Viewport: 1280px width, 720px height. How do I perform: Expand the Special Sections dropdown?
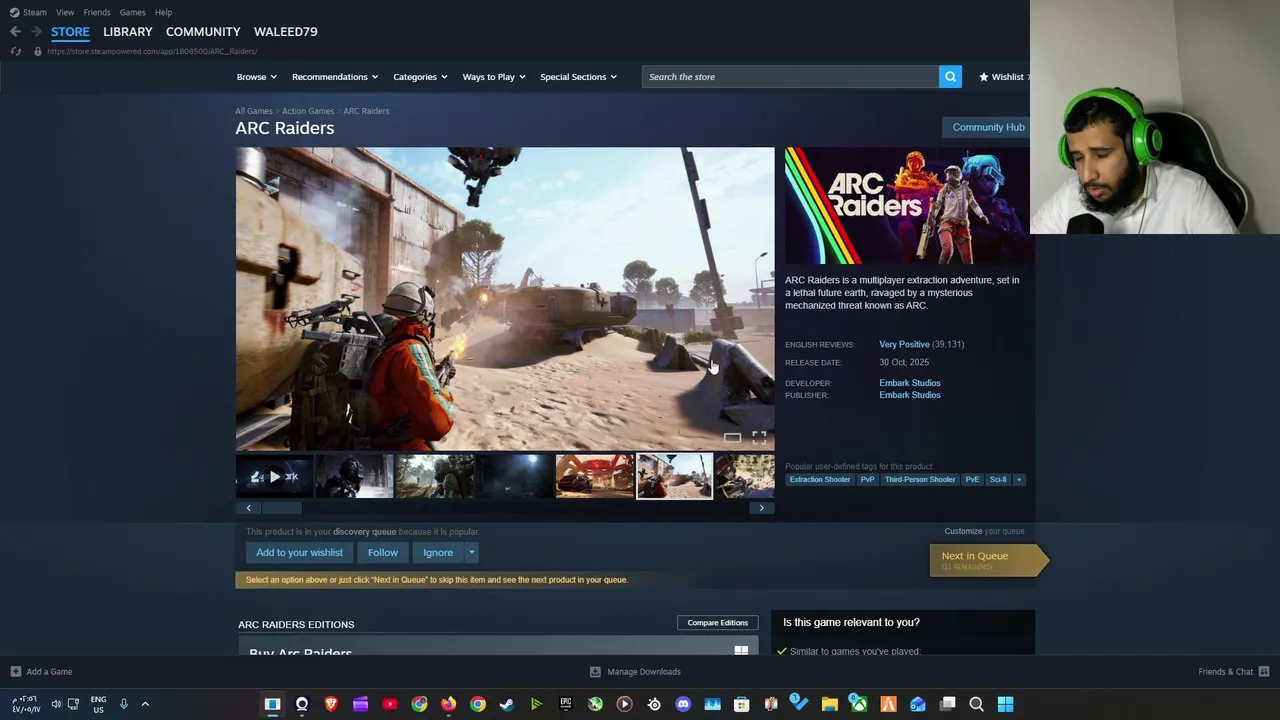[x=579, y=77]
